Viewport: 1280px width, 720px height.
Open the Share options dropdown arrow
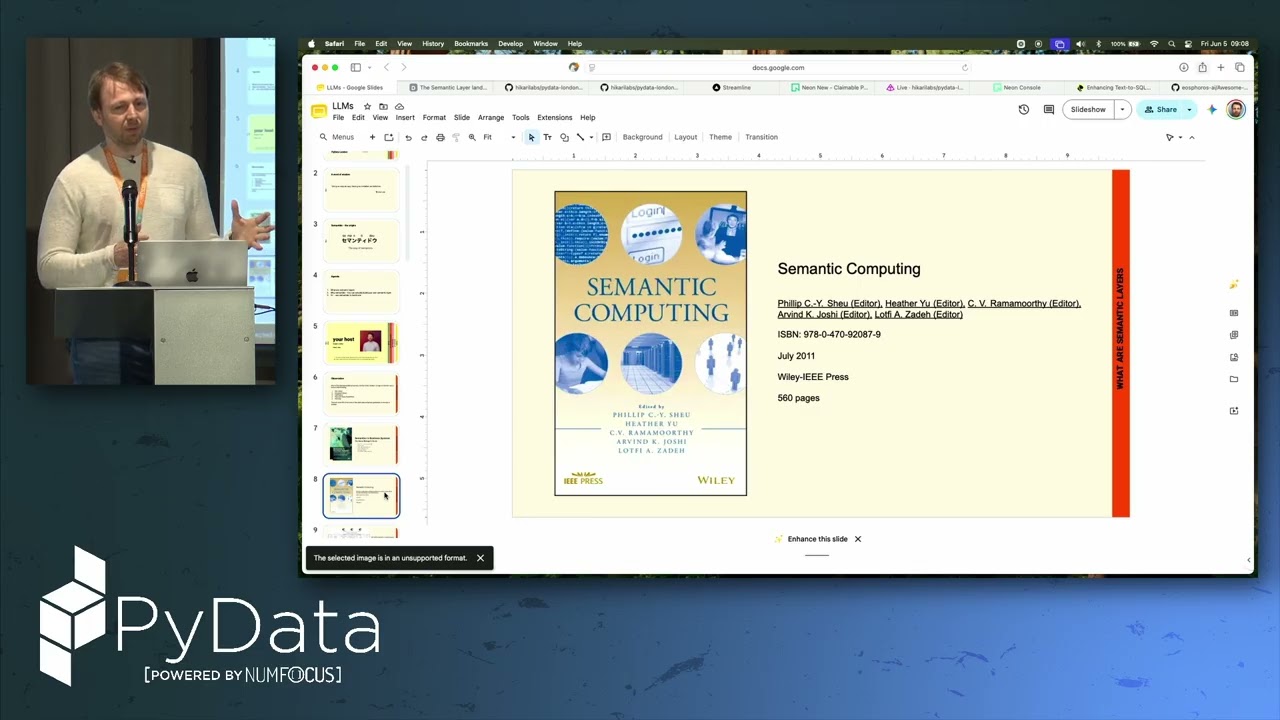1189,109
